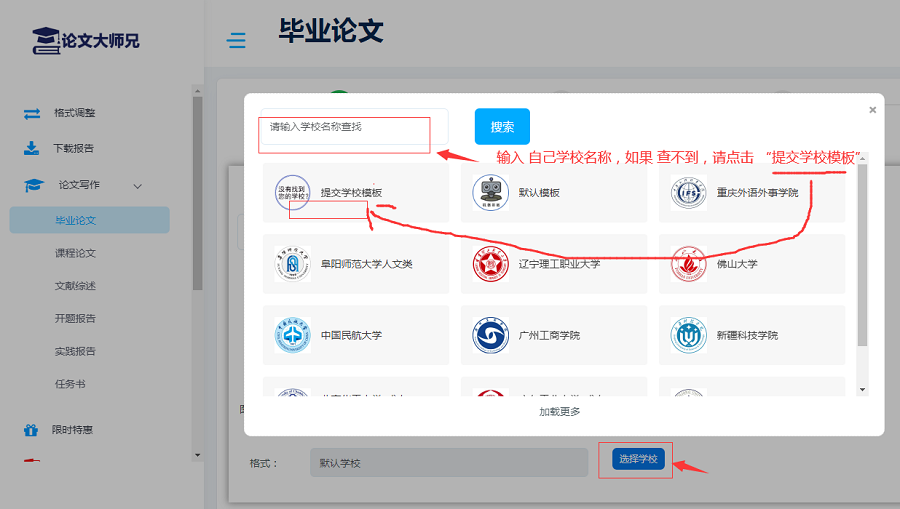Click the 默认模板 robot icon
900x509 pixels.
click(491, 193)
